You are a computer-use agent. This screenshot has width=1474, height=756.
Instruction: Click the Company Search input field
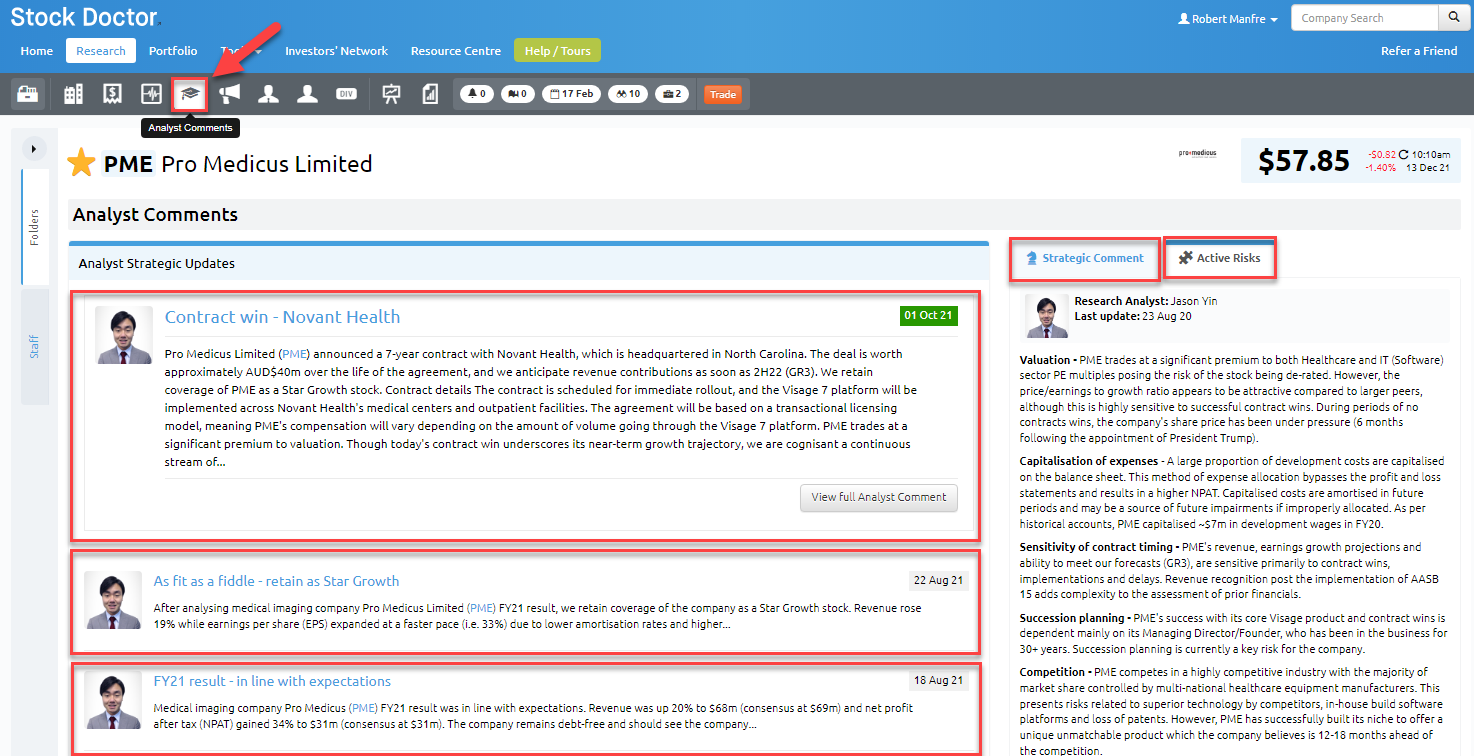[1364, 18]
